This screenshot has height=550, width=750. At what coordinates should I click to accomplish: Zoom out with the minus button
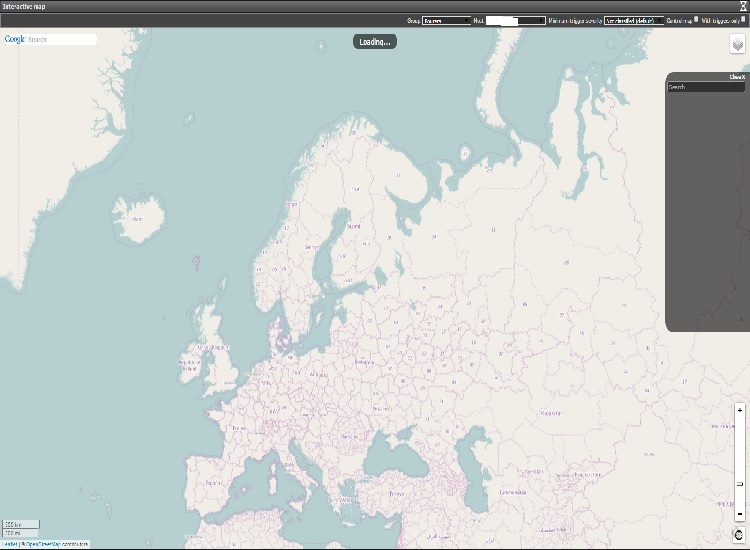(739, 513)
